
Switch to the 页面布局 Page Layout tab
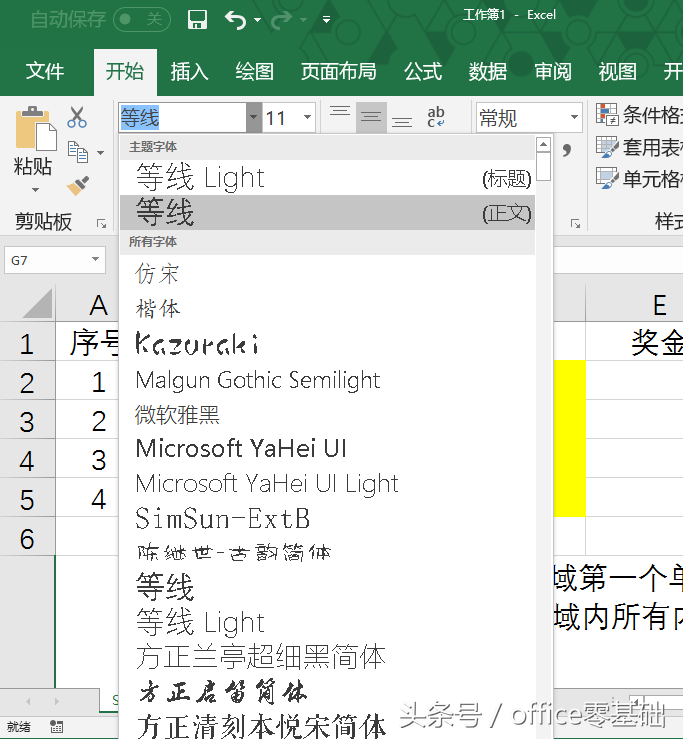tap(338, 72)
